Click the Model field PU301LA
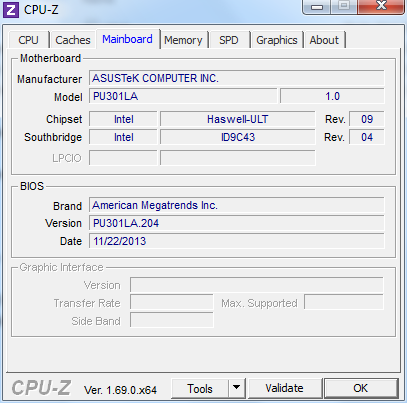Image resolution: width=407 pixels, height=403 pixels. (x=183, y=96)
